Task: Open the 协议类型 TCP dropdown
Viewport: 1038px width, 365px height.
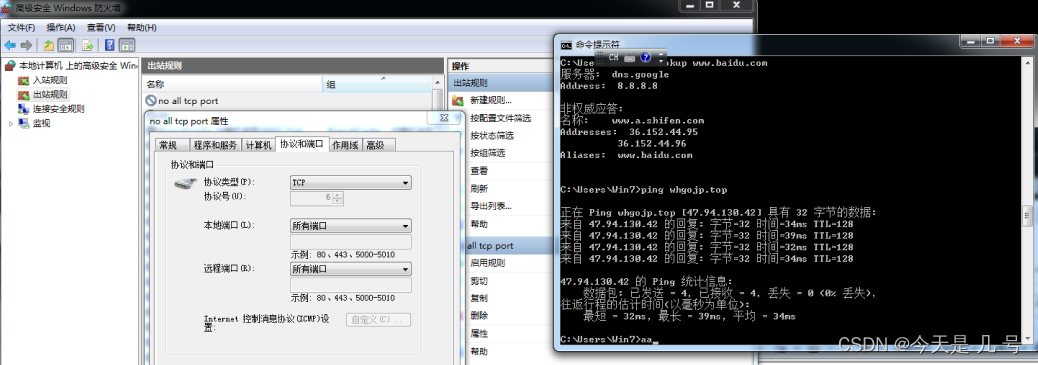Action: 351,183
